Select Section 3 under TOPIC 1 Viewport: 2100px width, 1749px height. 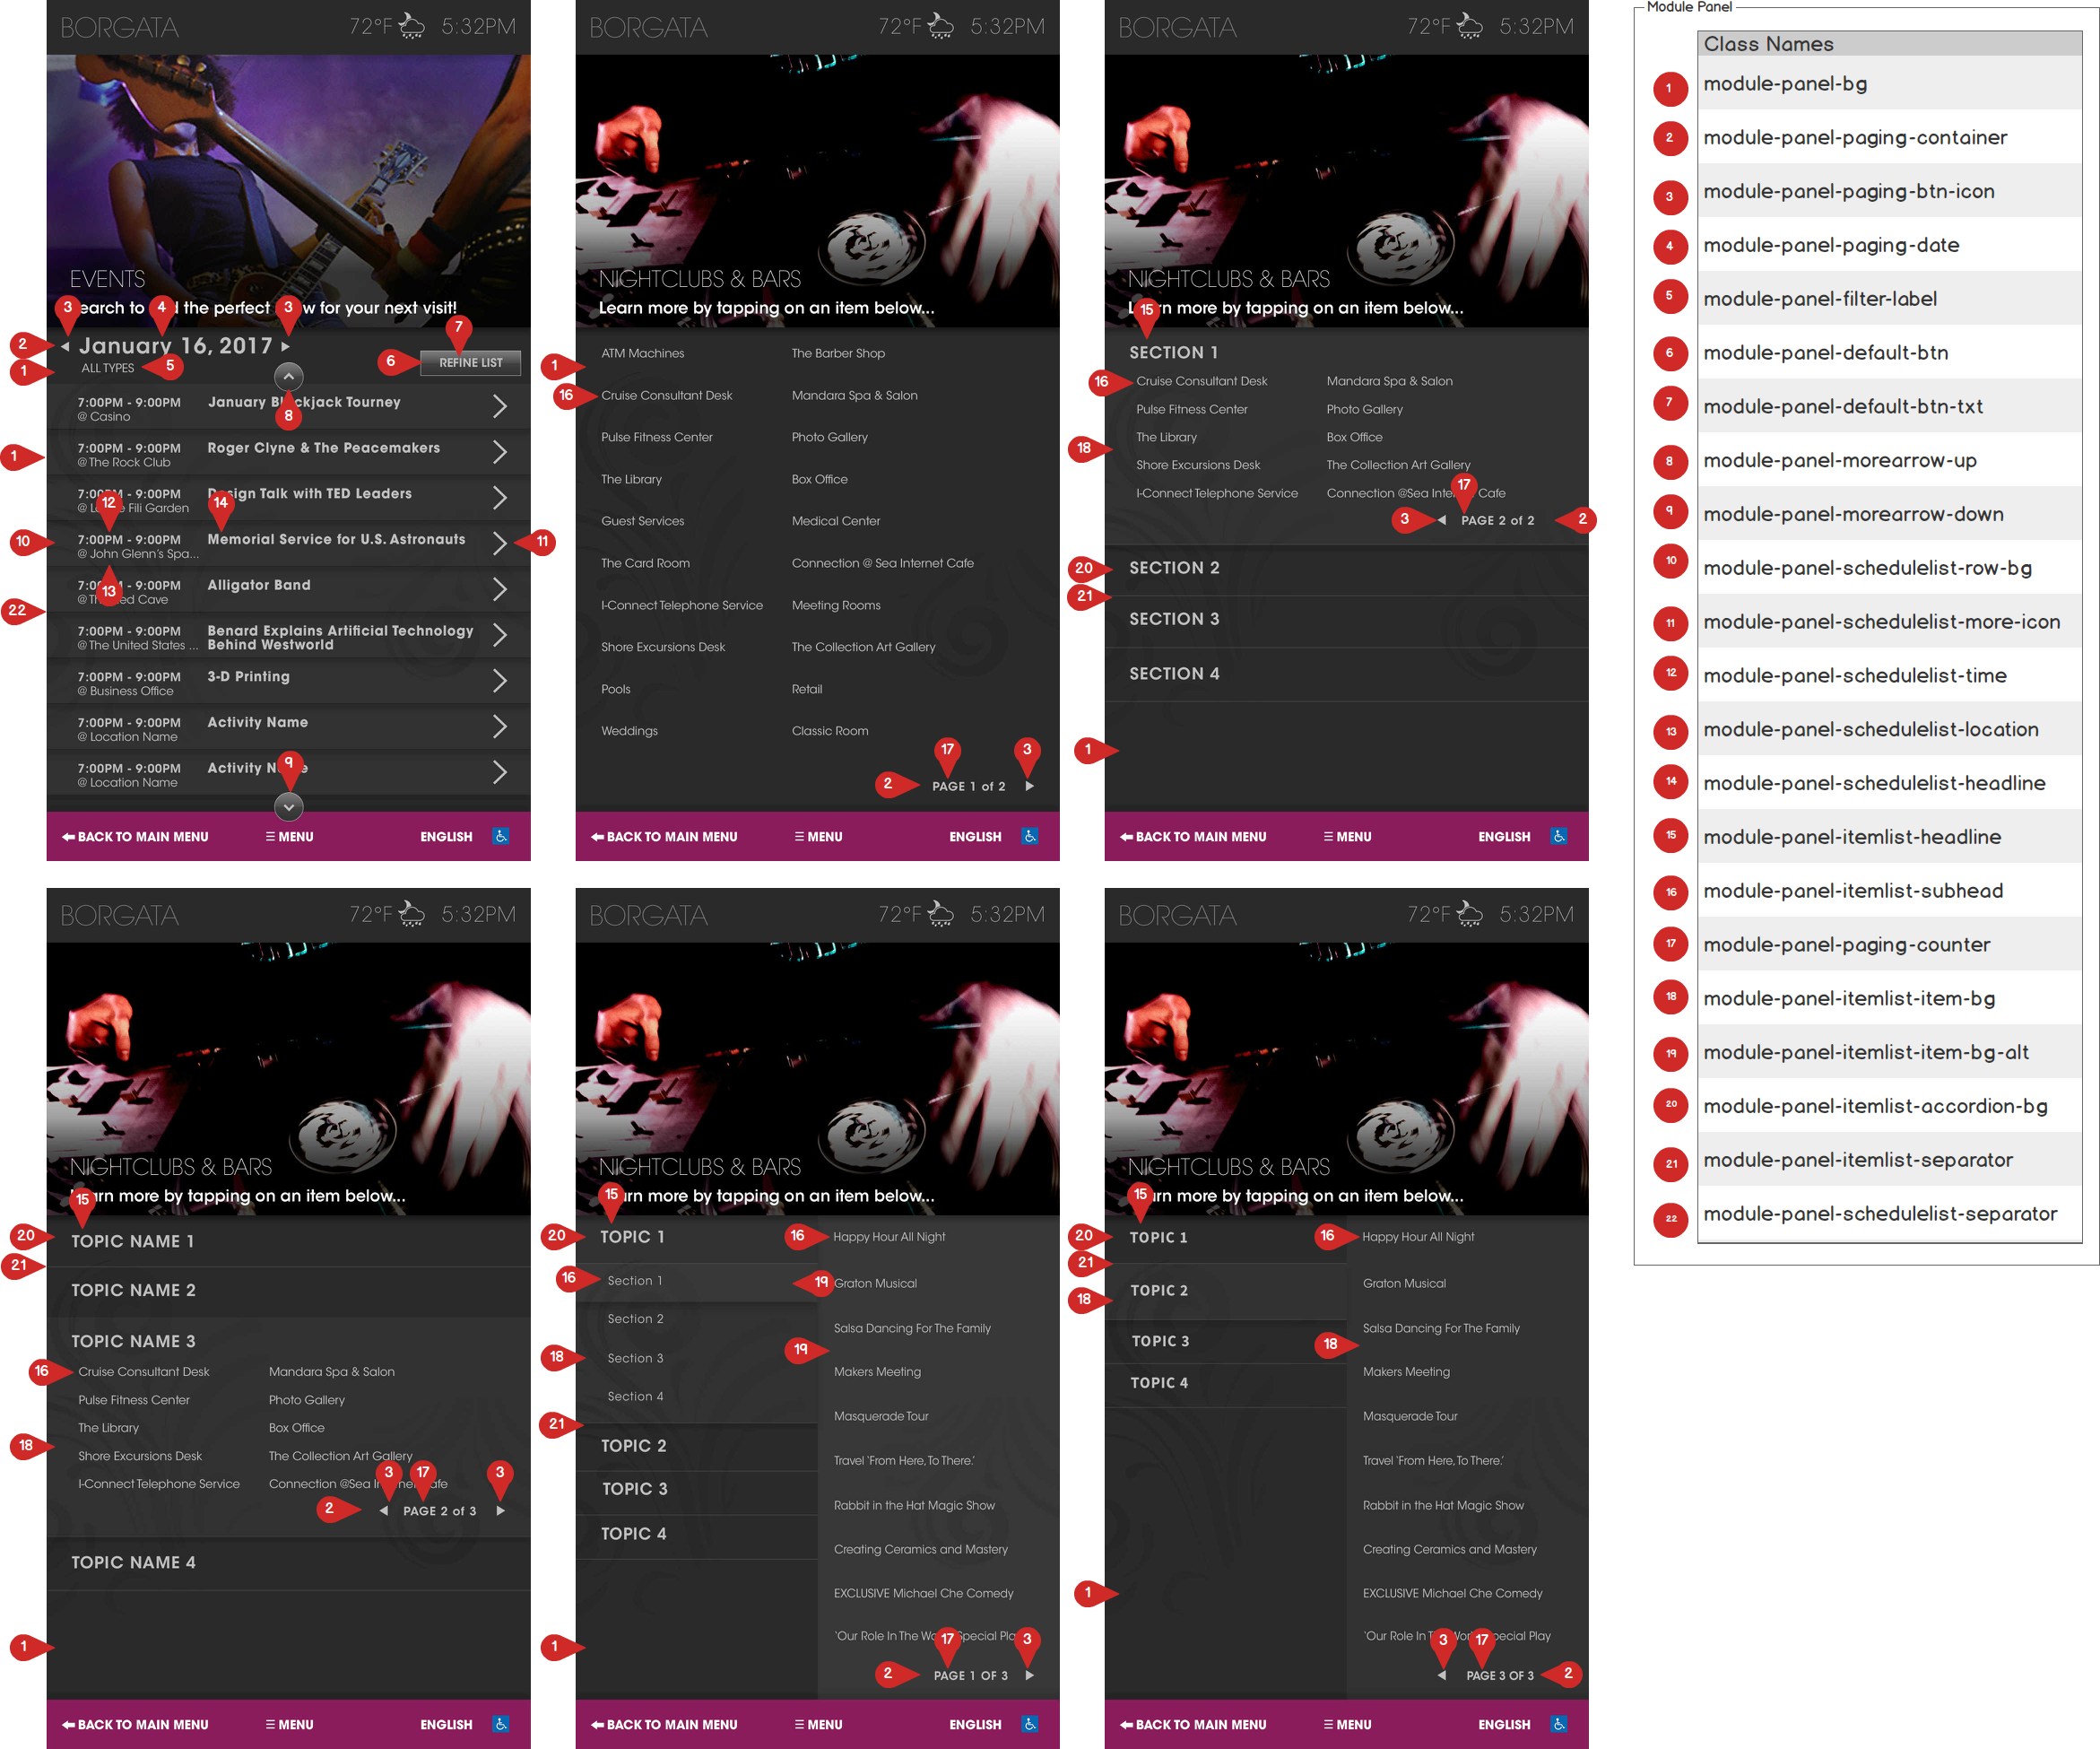click(x=635, y=1358)
